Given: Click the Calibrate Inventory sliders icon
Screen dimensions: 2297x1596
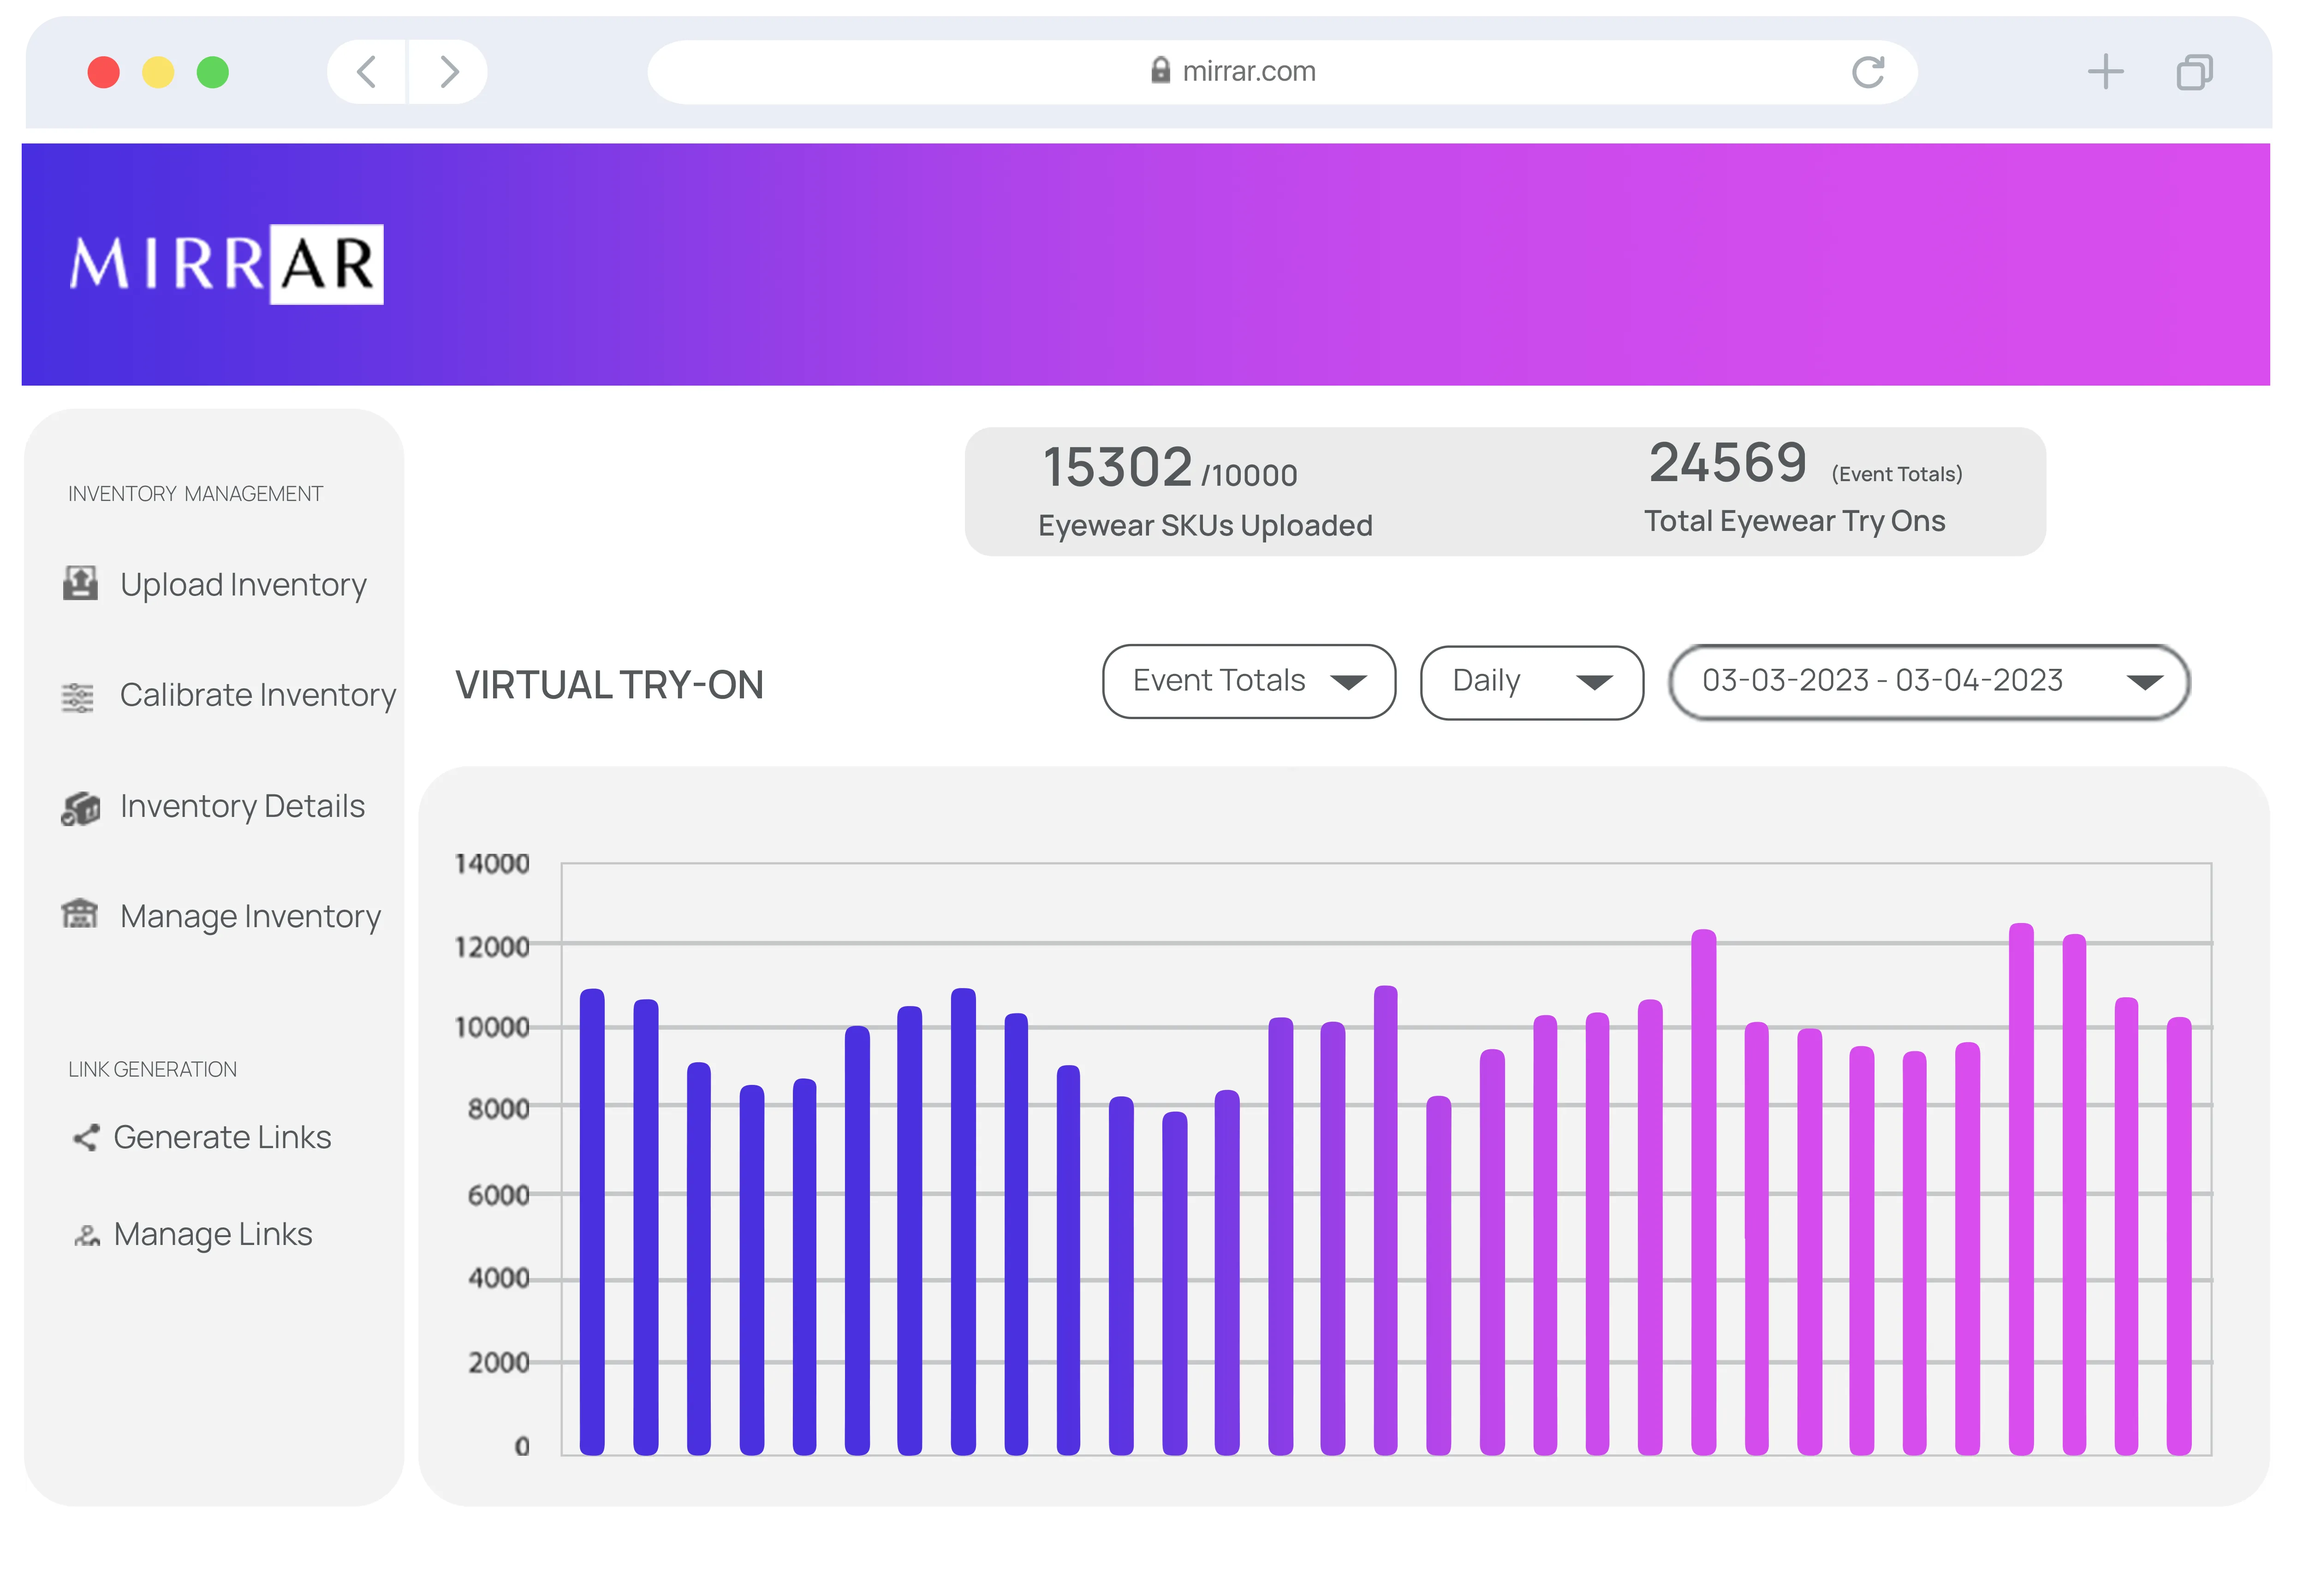Looking at the screenshot, I should pos(78,697).
